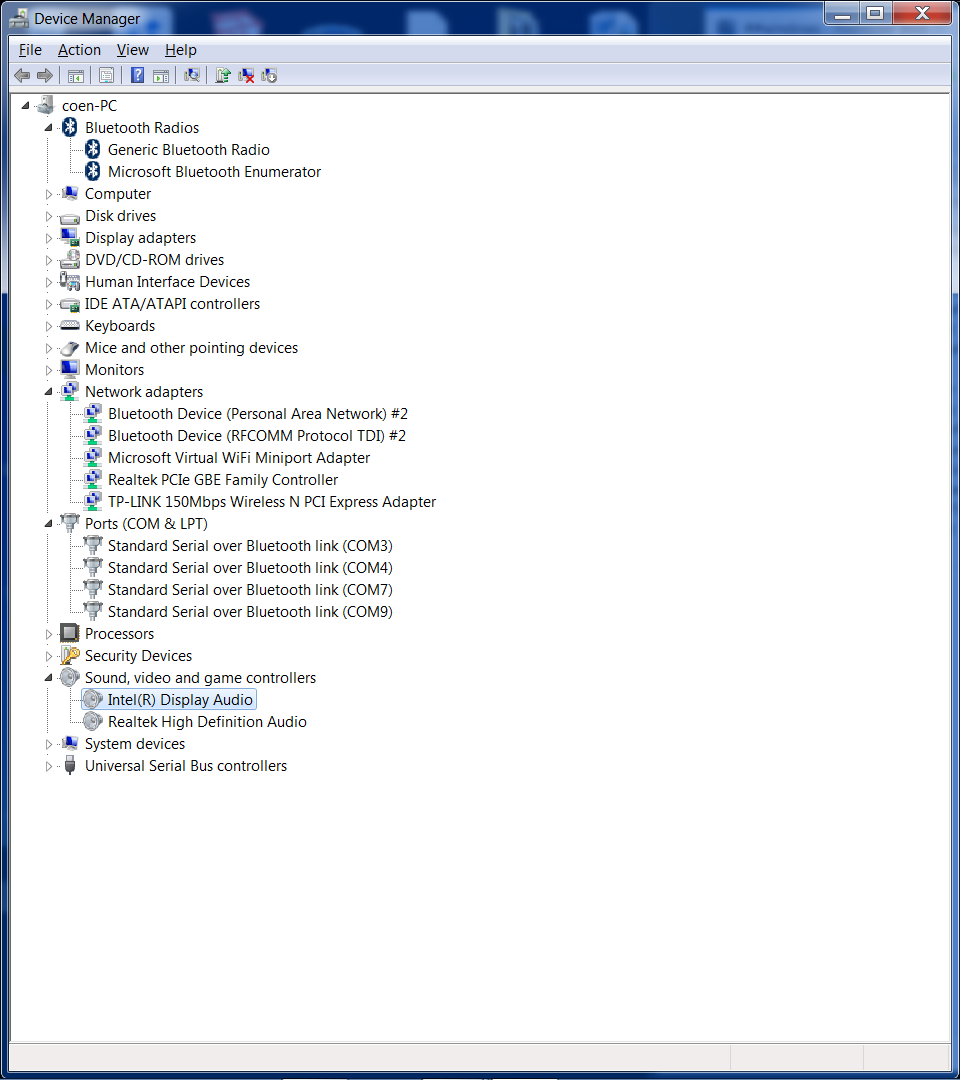Click the Universal Serial Bus controllers icon

[x=70, y=765]
